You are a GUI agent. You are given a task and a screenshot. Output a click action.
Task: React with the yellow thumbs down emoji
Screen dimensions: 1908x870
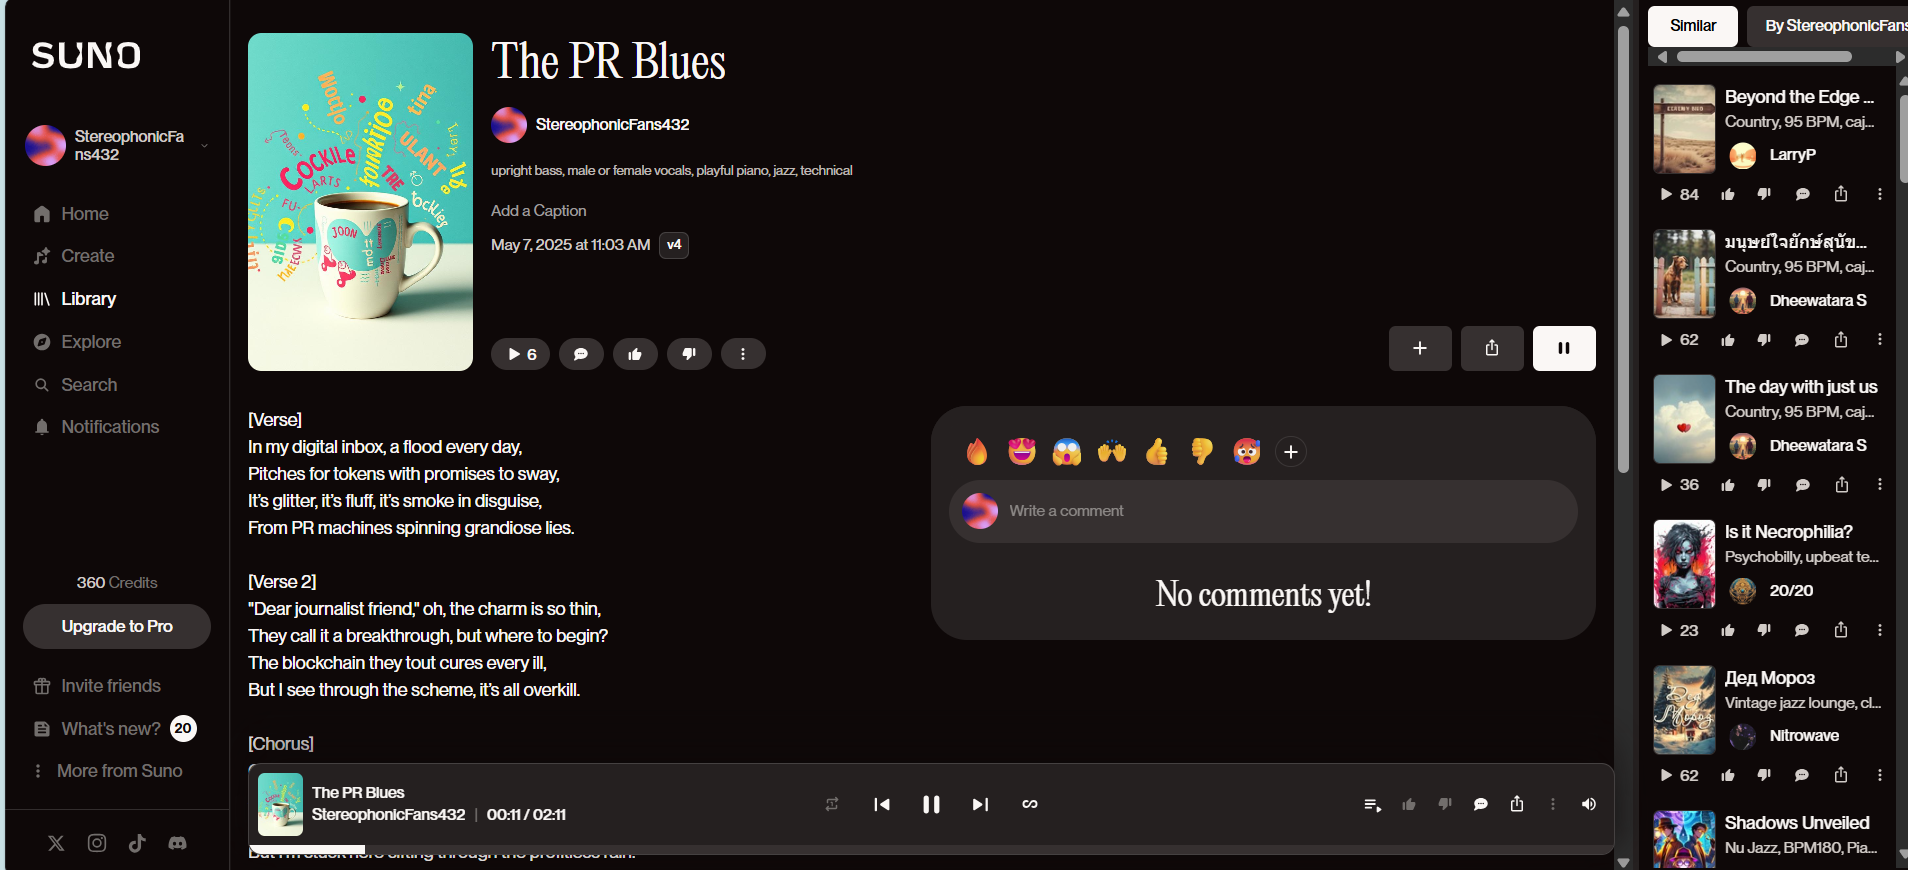click(x=1202, y=452)
